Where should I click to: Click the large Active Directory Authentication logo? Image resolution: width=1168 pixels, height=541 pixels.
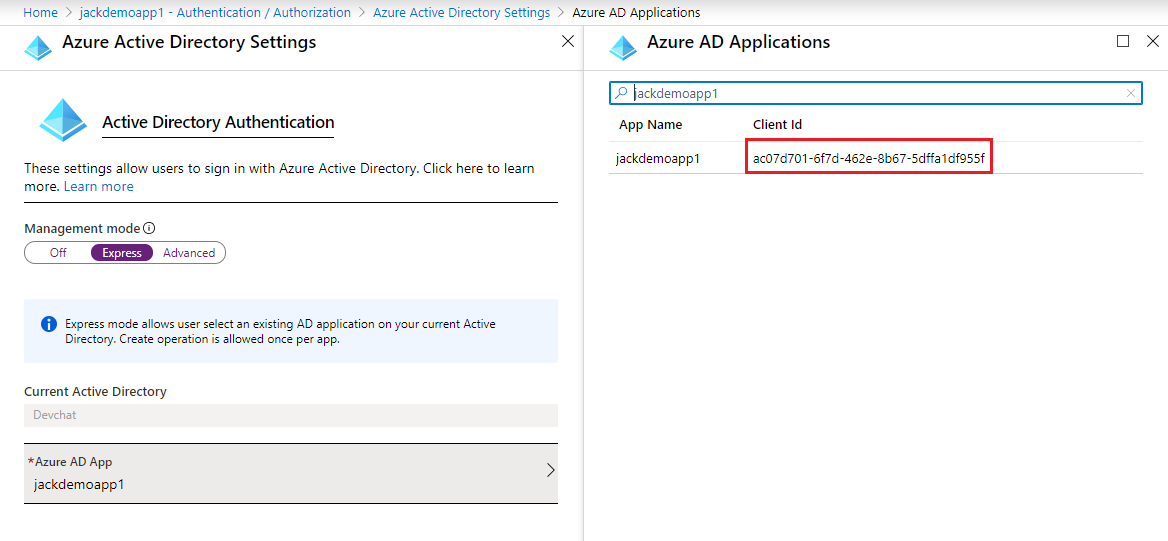click(x=63, y=121)
